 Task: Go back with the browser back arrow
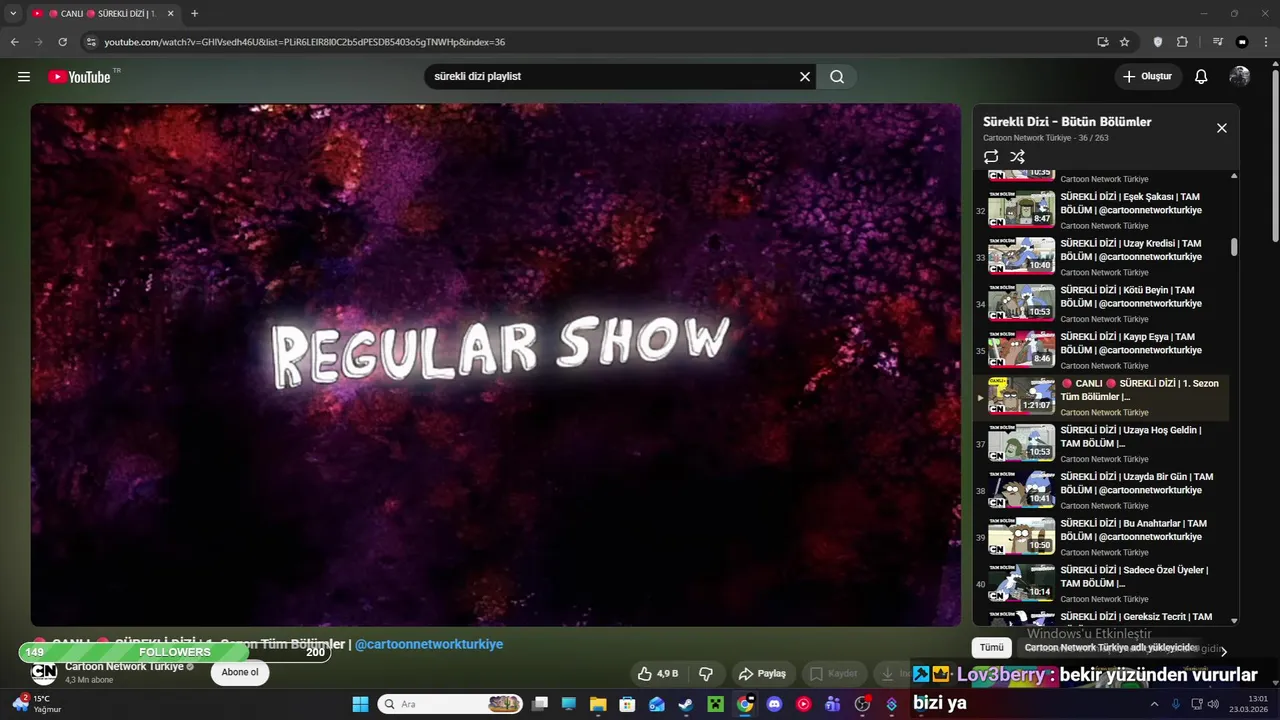point(14,42)
